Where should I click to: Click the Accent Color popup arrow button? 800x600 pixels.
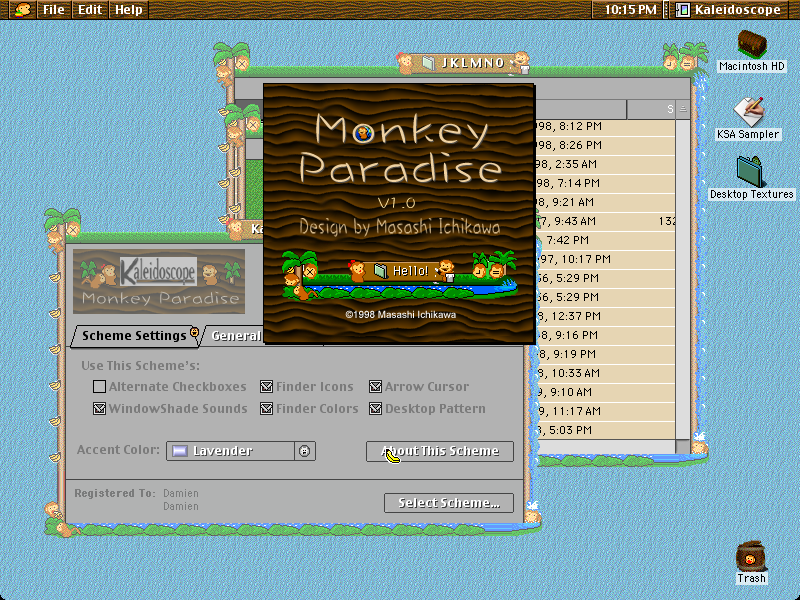(x=305, y=451)
